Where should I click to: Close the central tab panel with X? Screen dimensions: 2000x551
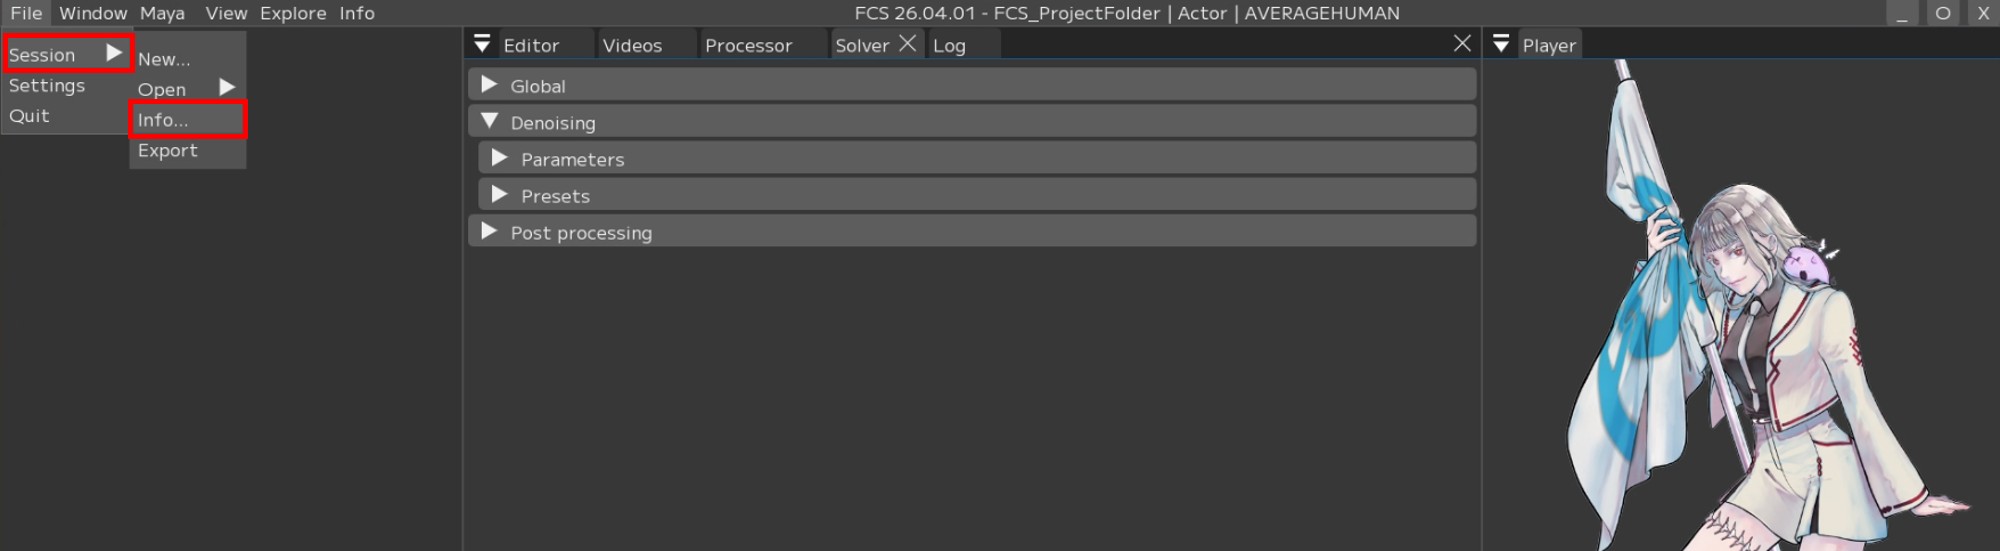click(1461, 43)
